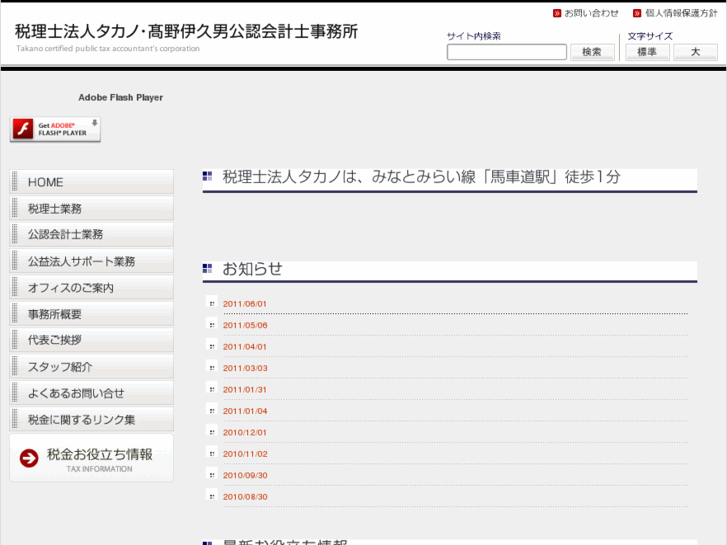Open the 代表ご挨拶 menu item
Image resolution: width=727 pixels, height=545 pixels.
pos(92,340)
